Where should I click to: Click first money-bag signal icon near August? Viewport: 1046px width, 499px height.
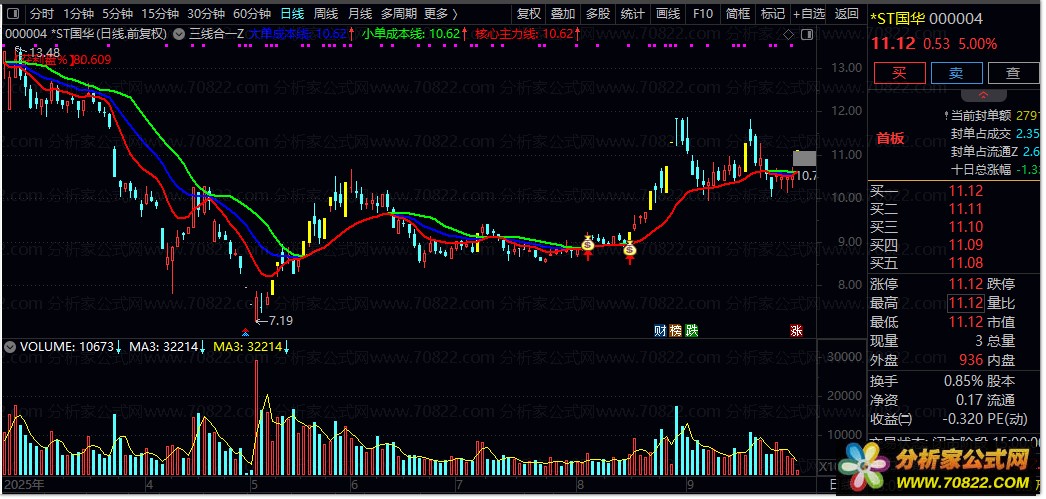pos(588,245)
